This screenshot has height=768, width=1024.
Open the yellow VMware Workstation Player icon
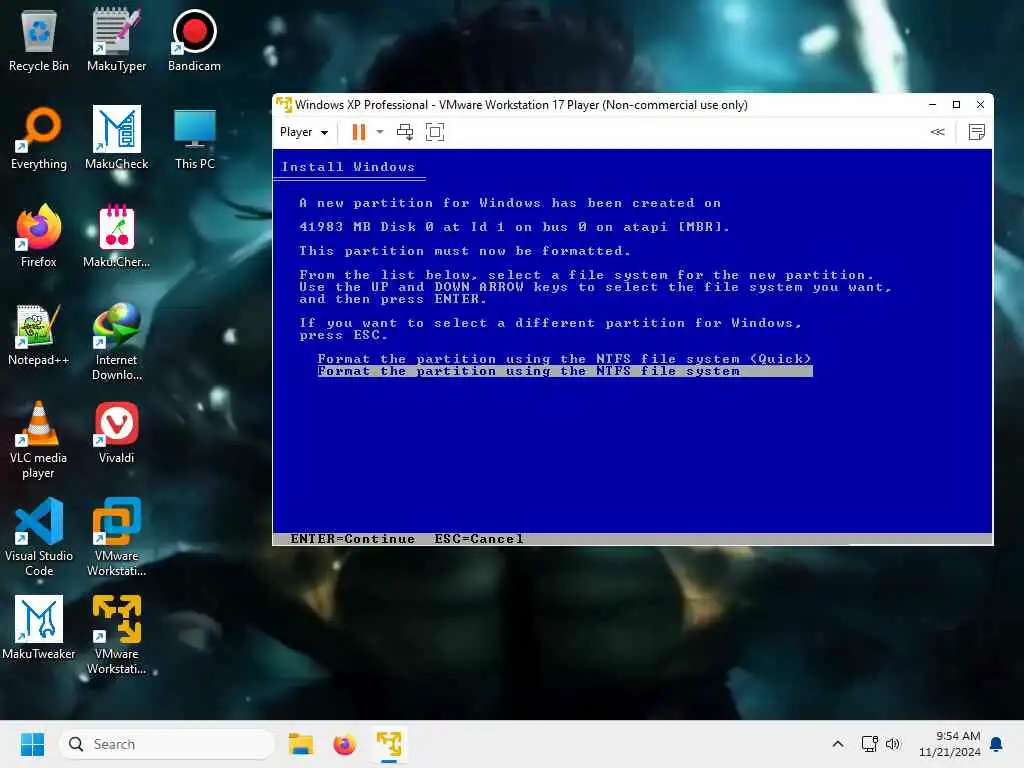tap(116, 635)
